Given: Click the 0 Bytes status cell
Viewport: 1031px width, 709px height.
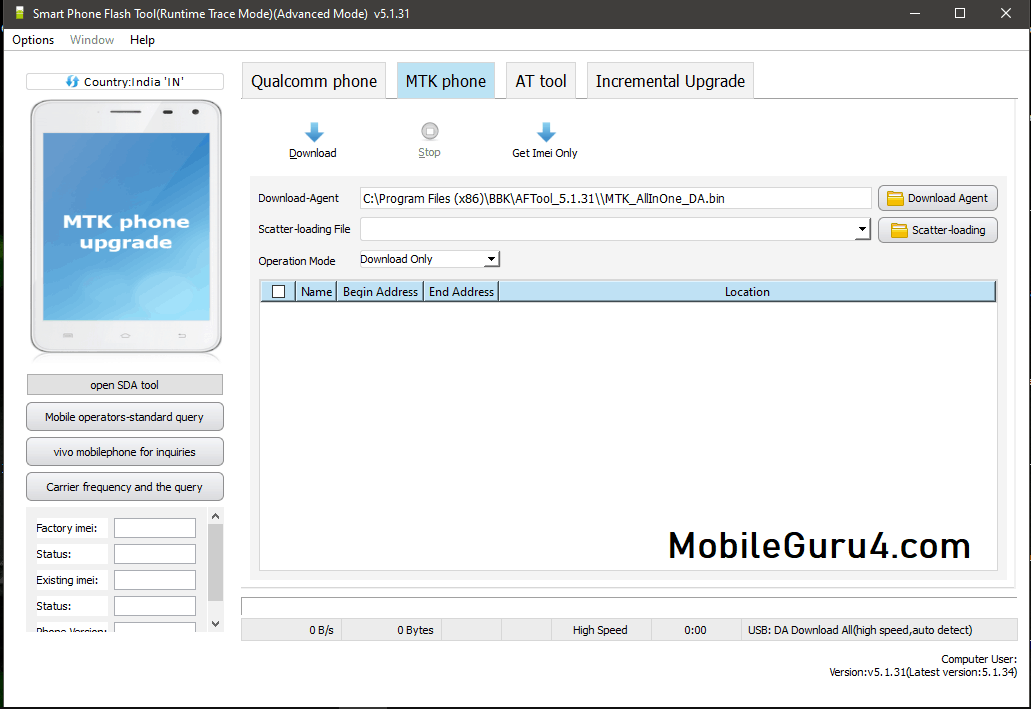Looking at the screenshot, I should pos(392,630).
